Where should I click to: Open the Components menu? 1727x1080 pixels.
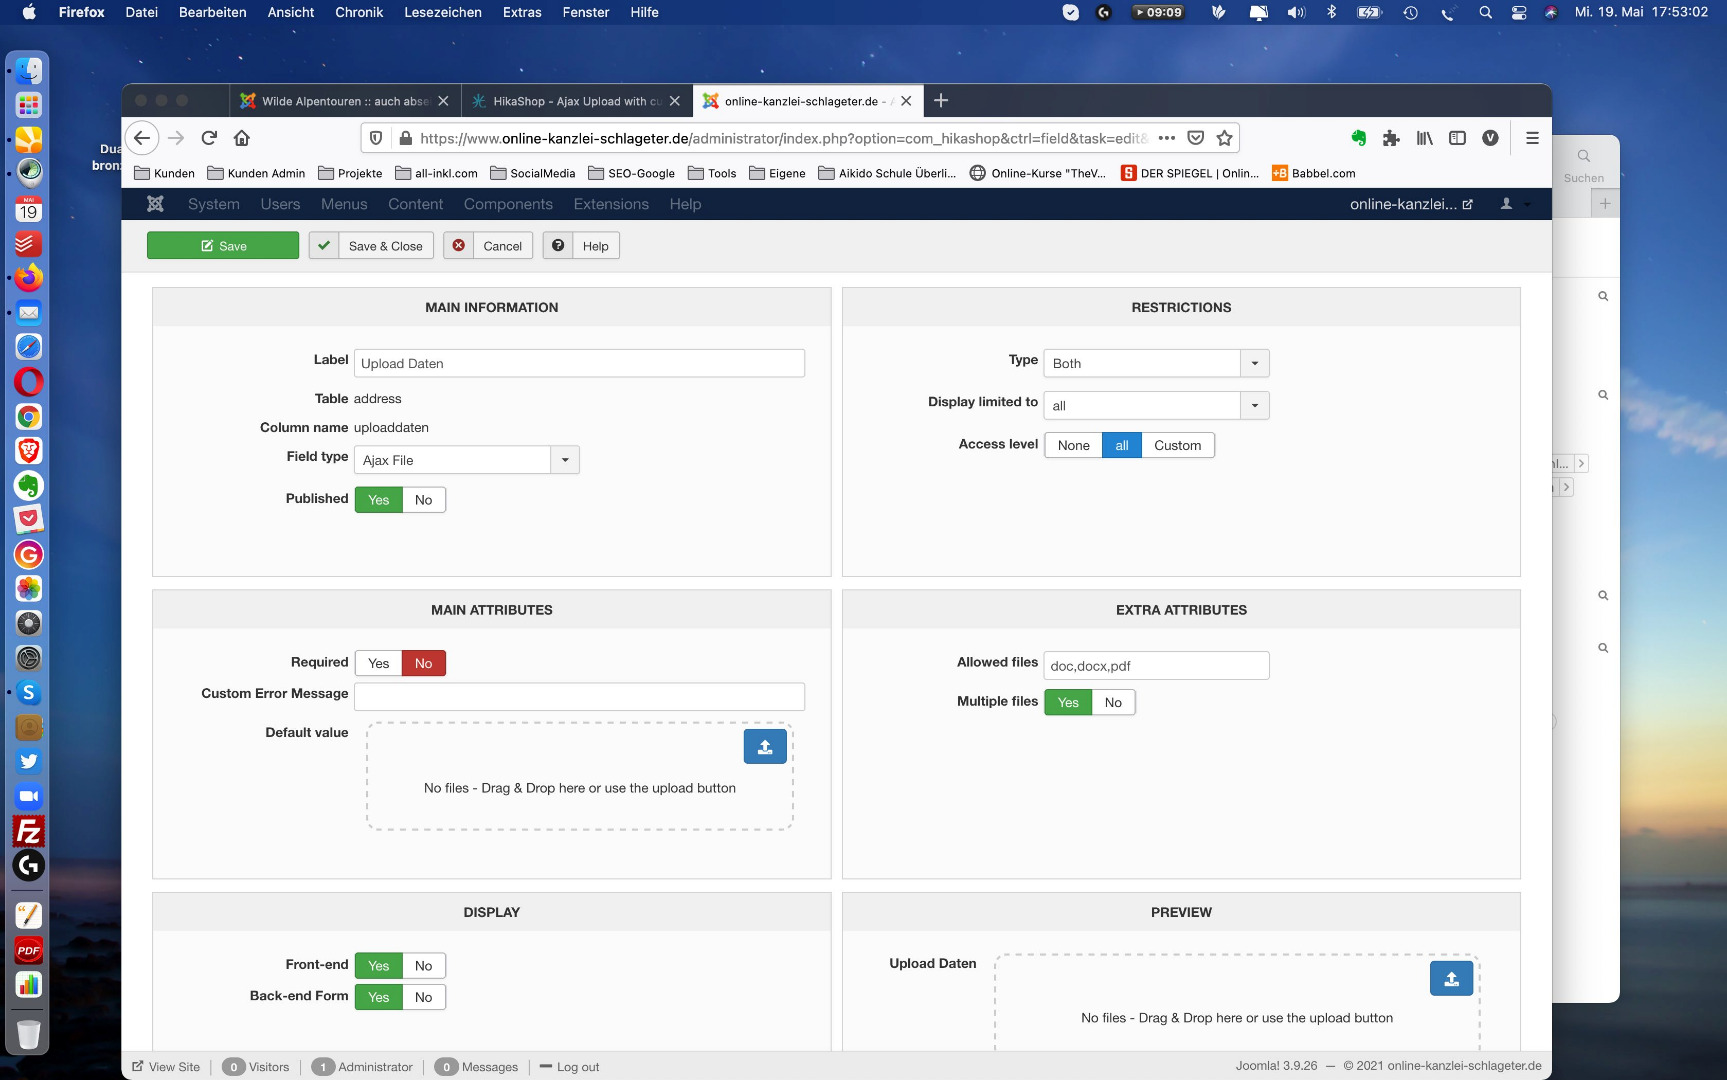point(508,204)
